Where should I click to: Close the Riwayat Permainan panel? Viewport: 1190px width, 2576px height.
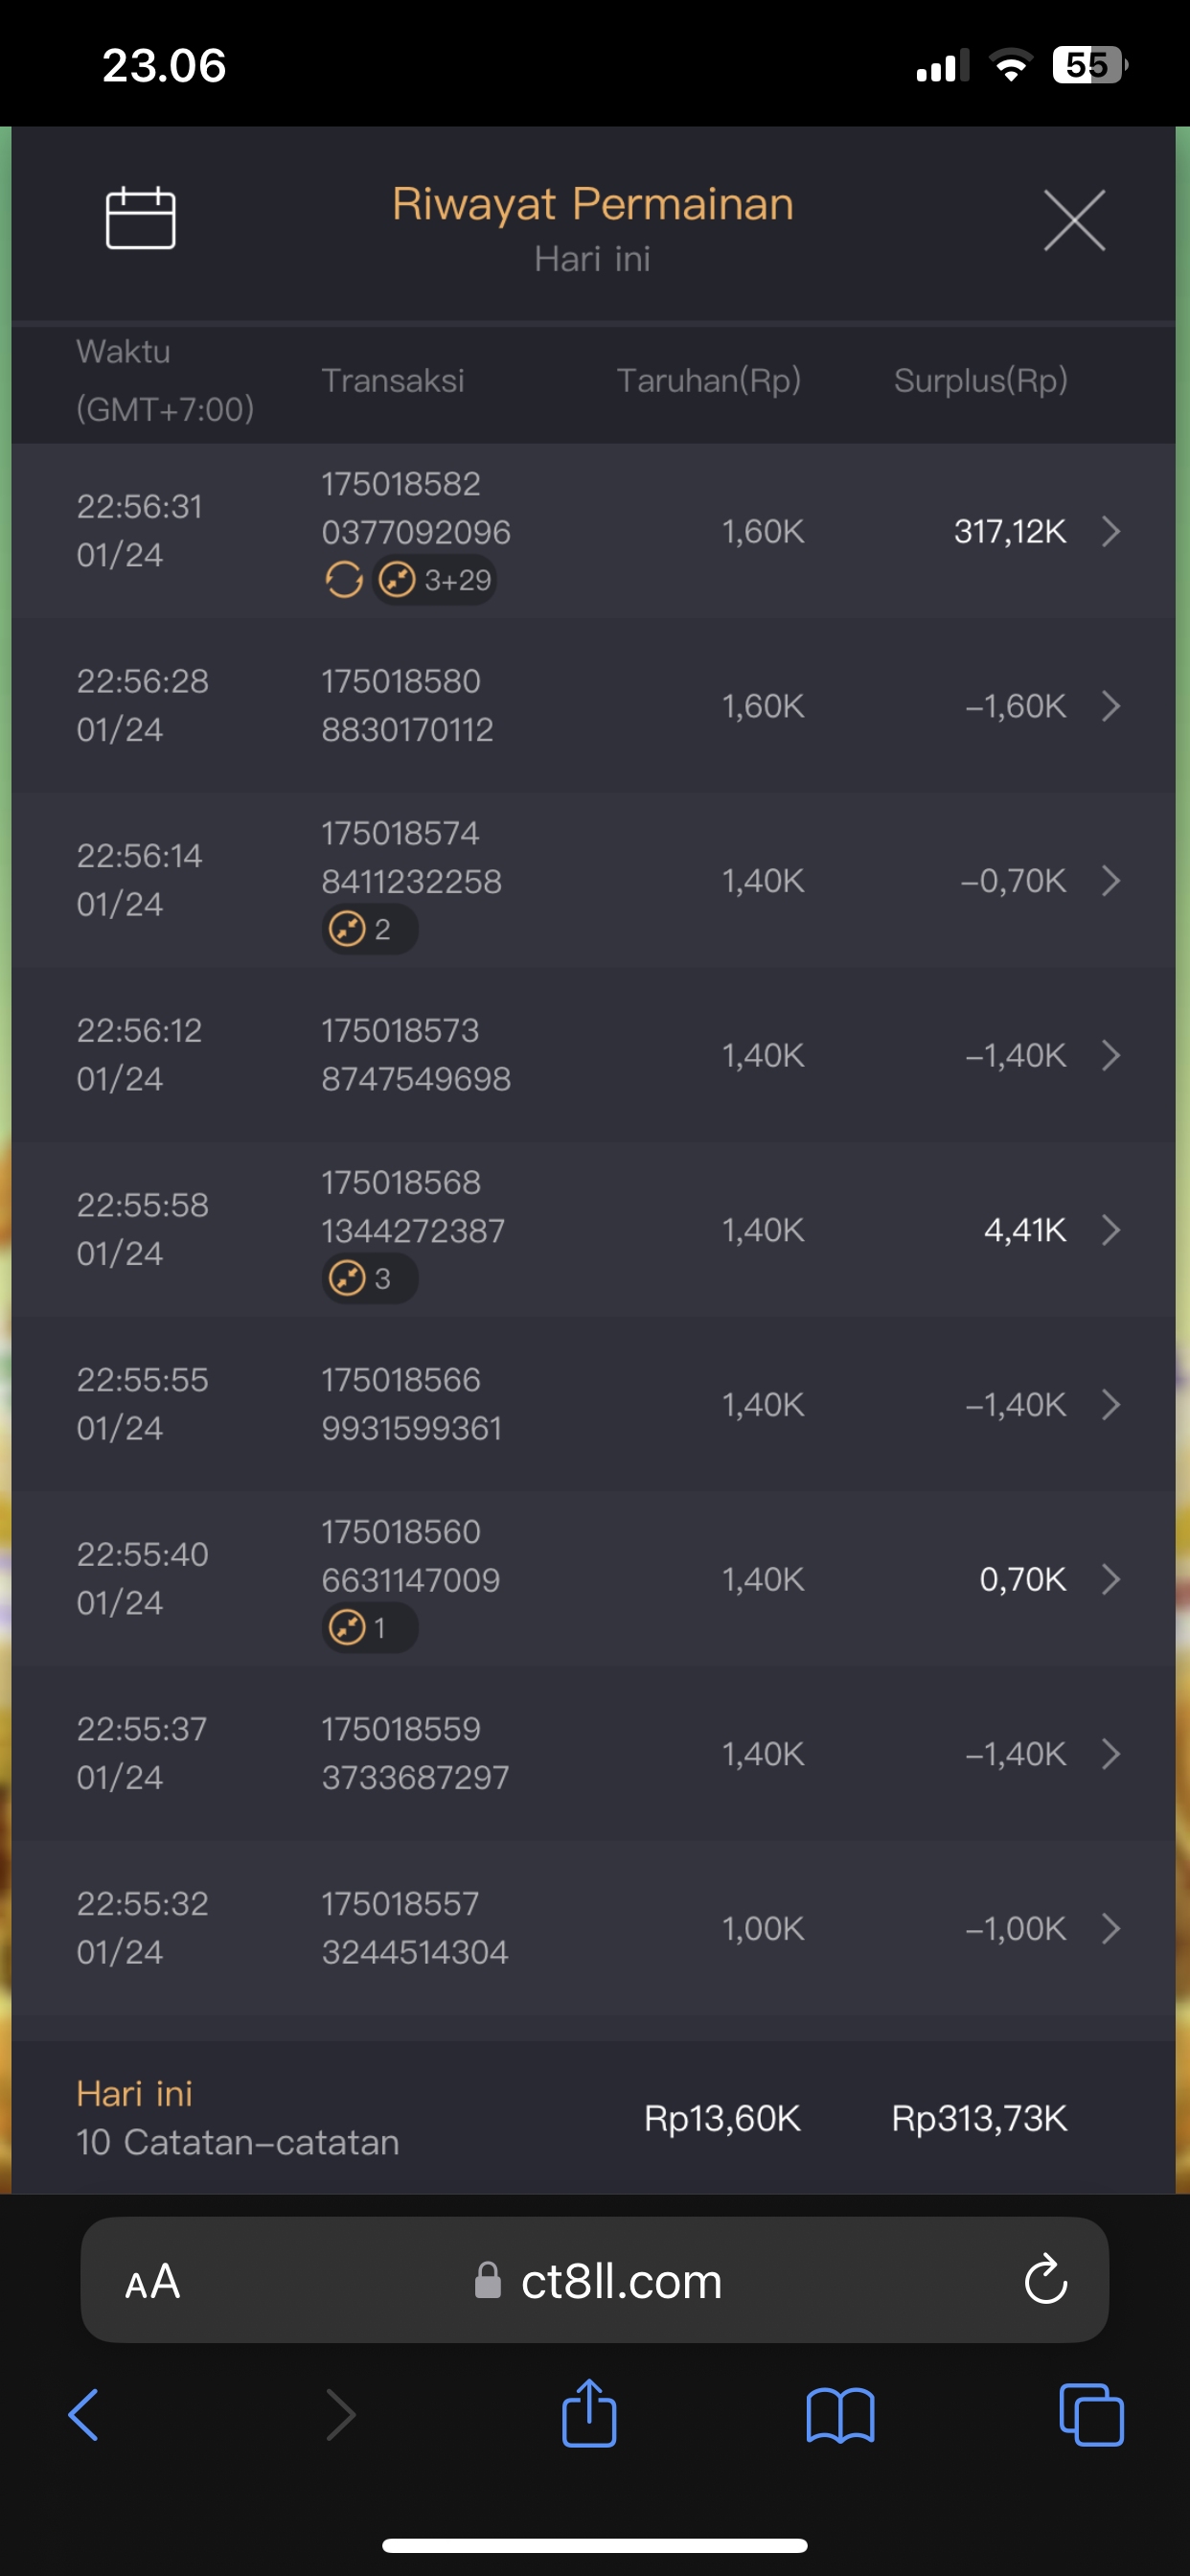click(1074, 220)
